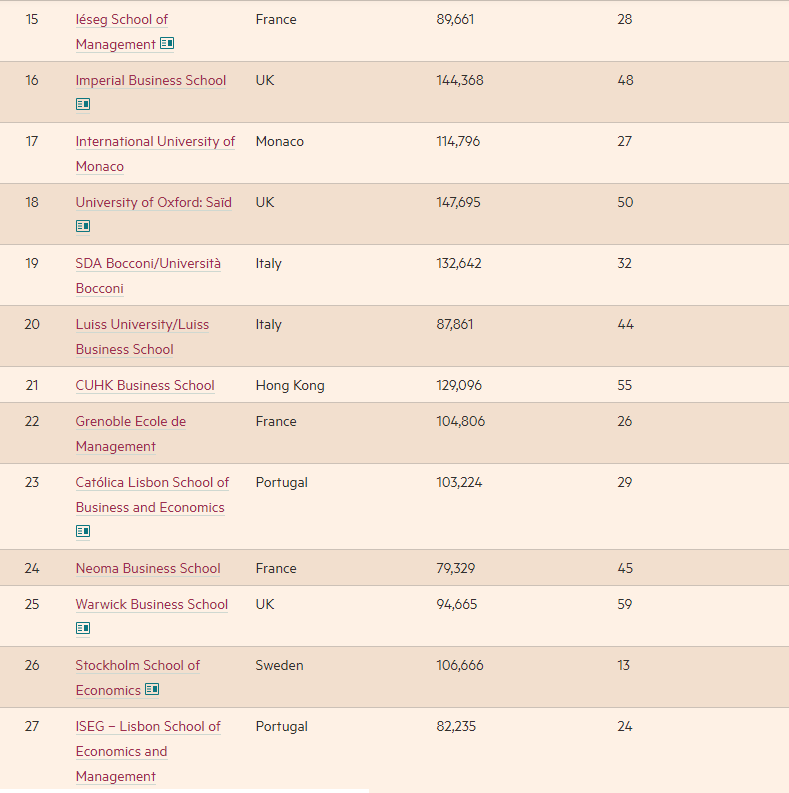
Task: Click value 55 in CUHK row
Action: pos(625,385)
